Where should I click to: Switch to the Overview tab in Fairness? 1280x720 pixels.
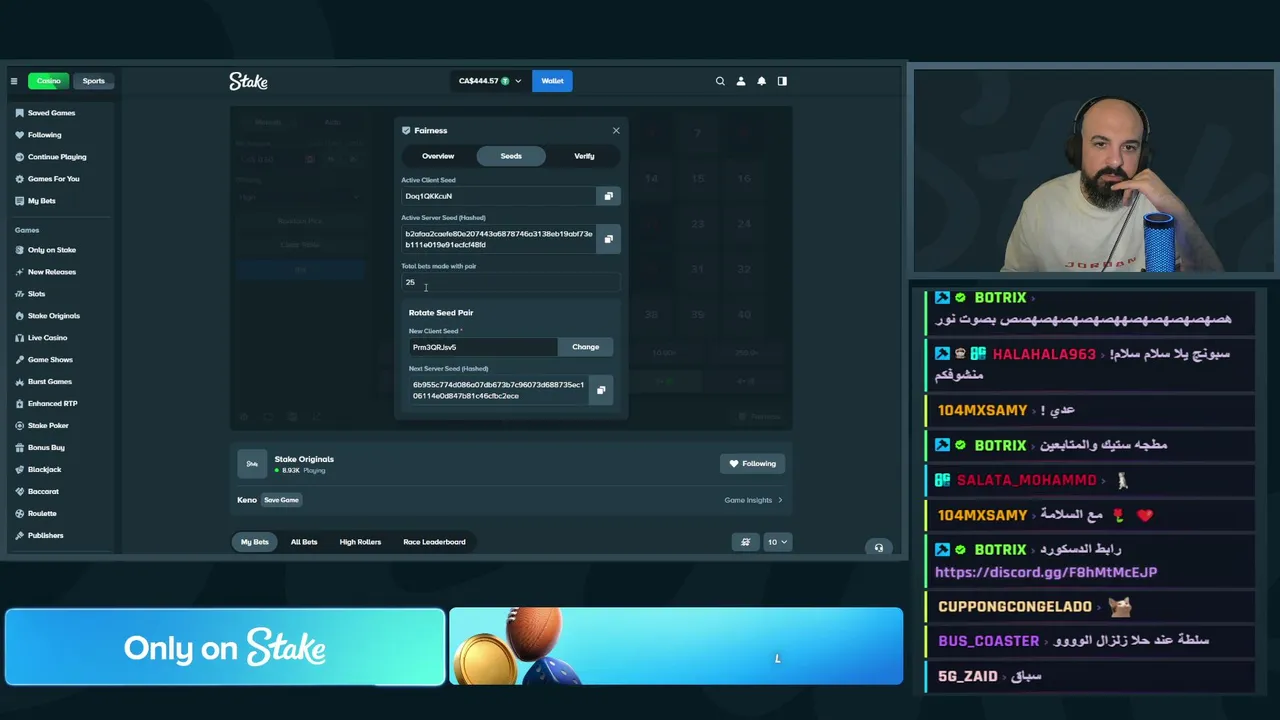[438, 156]
